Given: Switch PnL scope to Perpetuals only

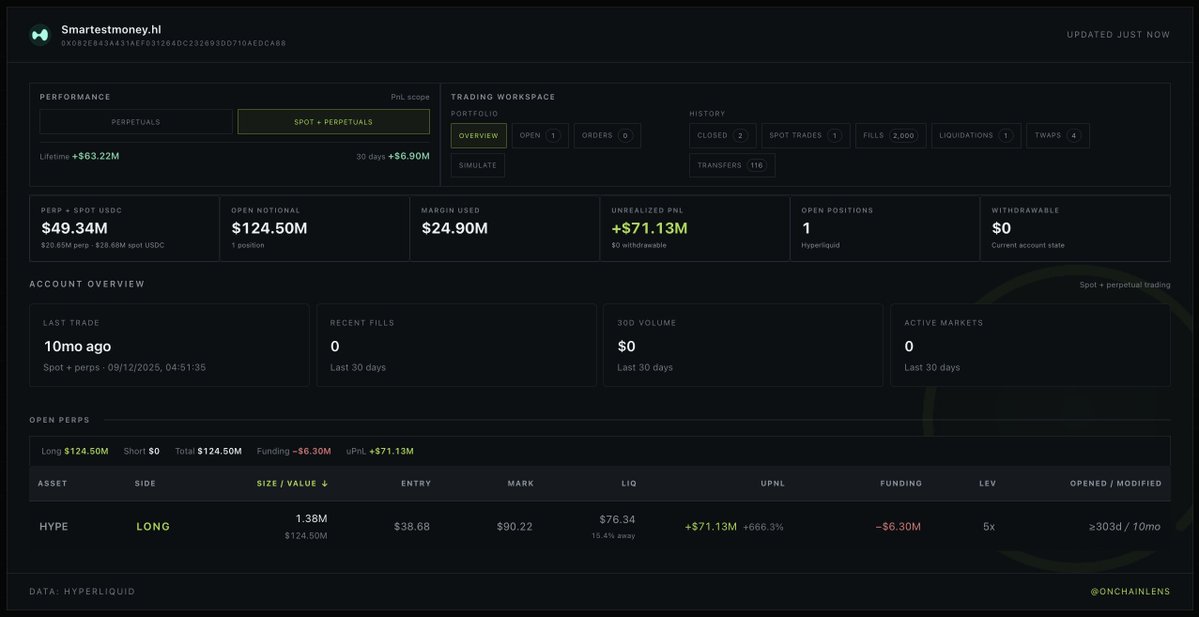Looking at the screenshot, I should [136, 122].
